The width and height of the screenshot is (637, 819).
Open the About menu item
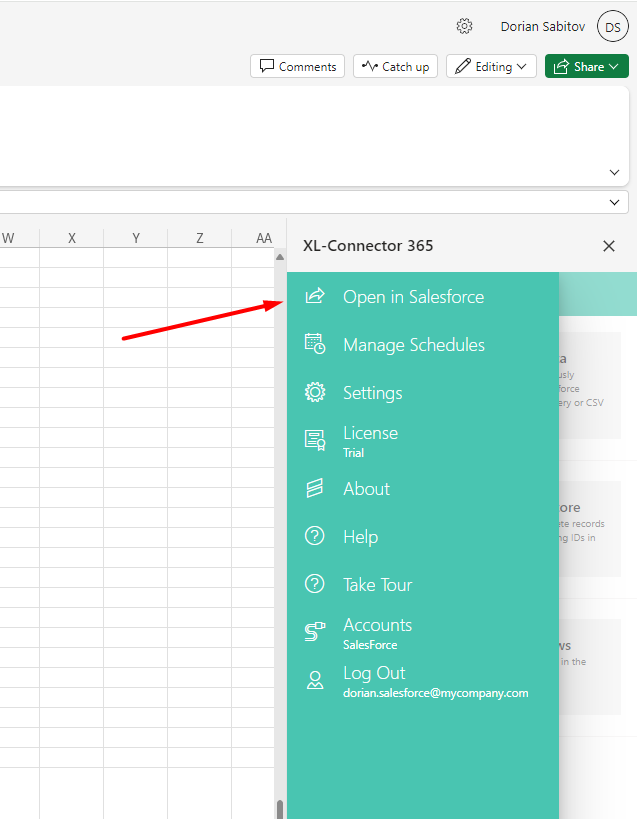423,488
